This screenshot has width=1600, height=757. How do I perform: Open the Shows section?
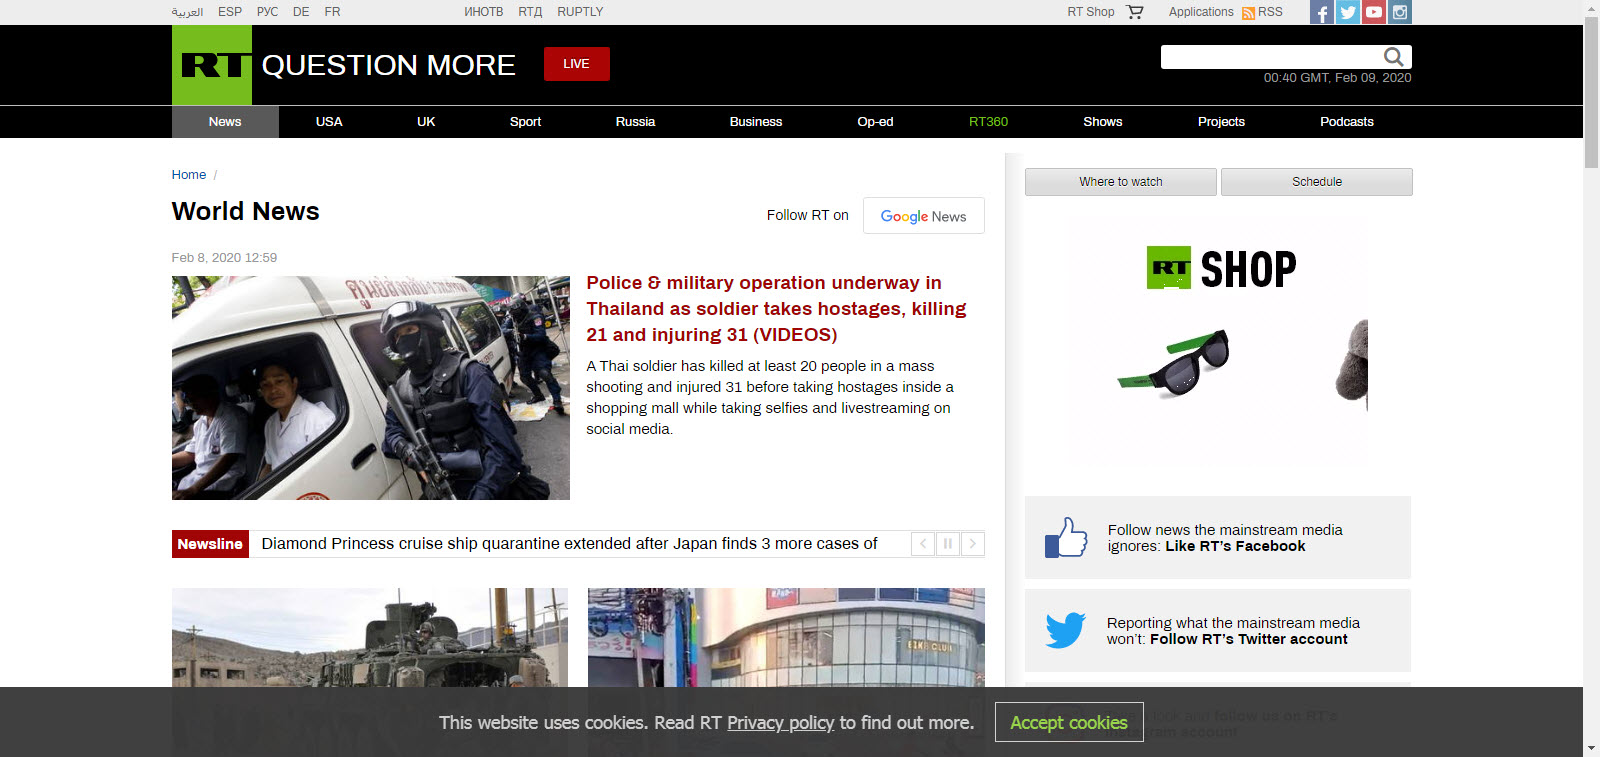[x=1103, y=122]
